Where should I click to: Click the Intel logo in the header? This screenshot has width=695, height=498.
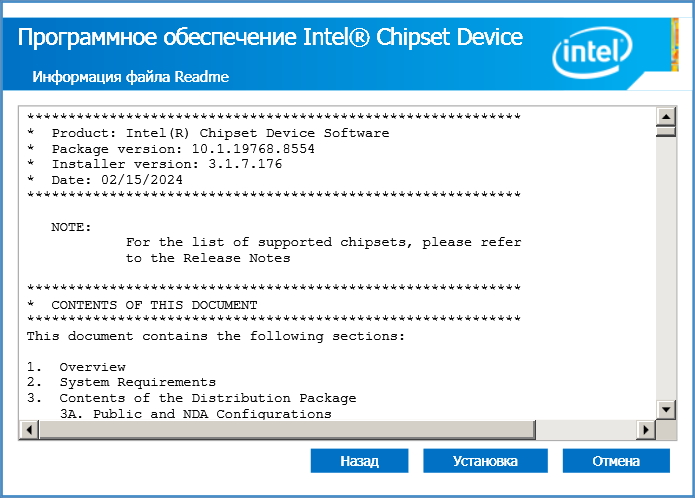[x=592, y=53]
